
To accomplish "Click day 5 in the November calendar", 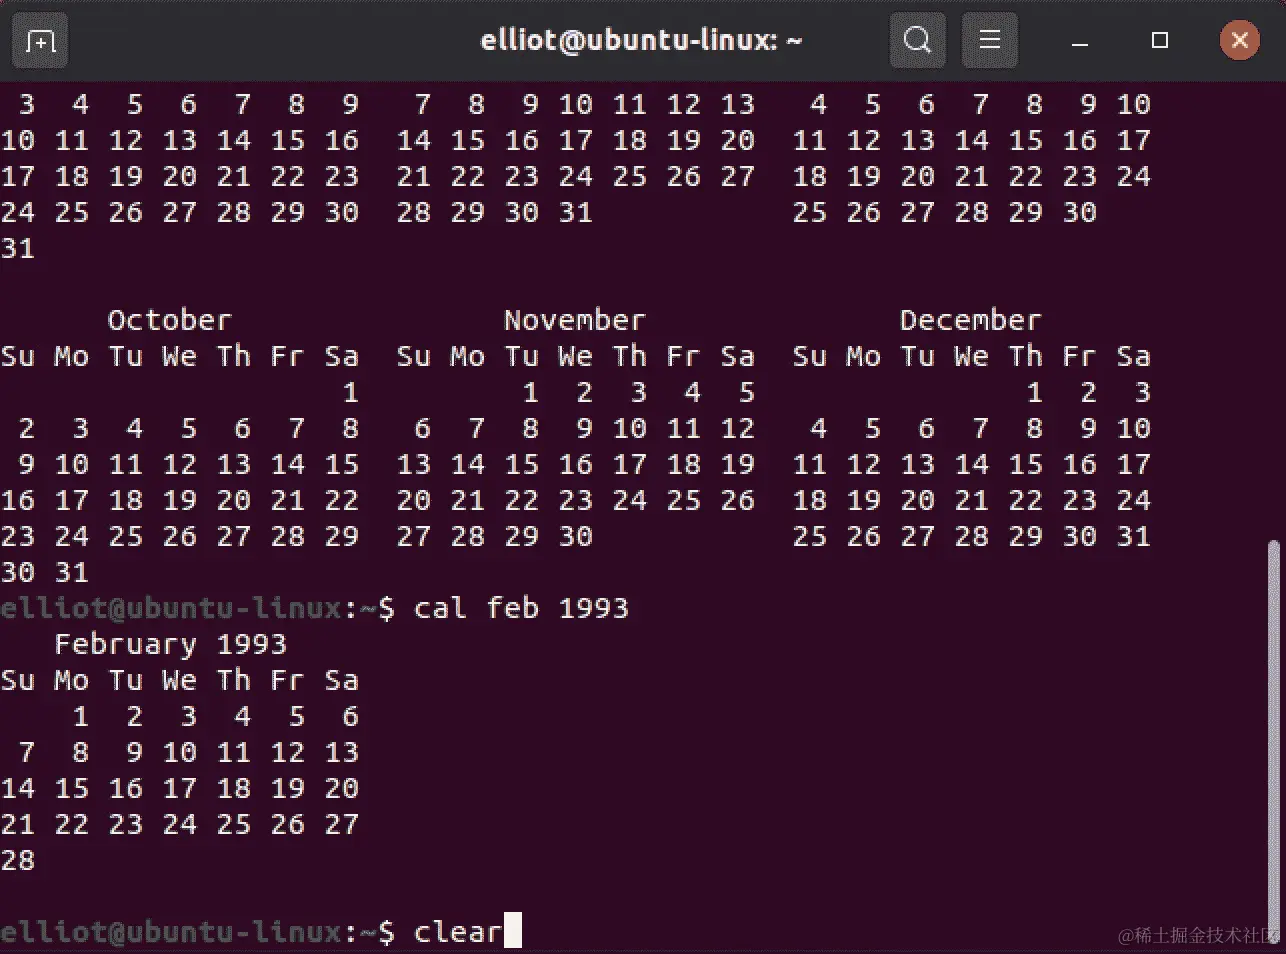I will point(746,392).
